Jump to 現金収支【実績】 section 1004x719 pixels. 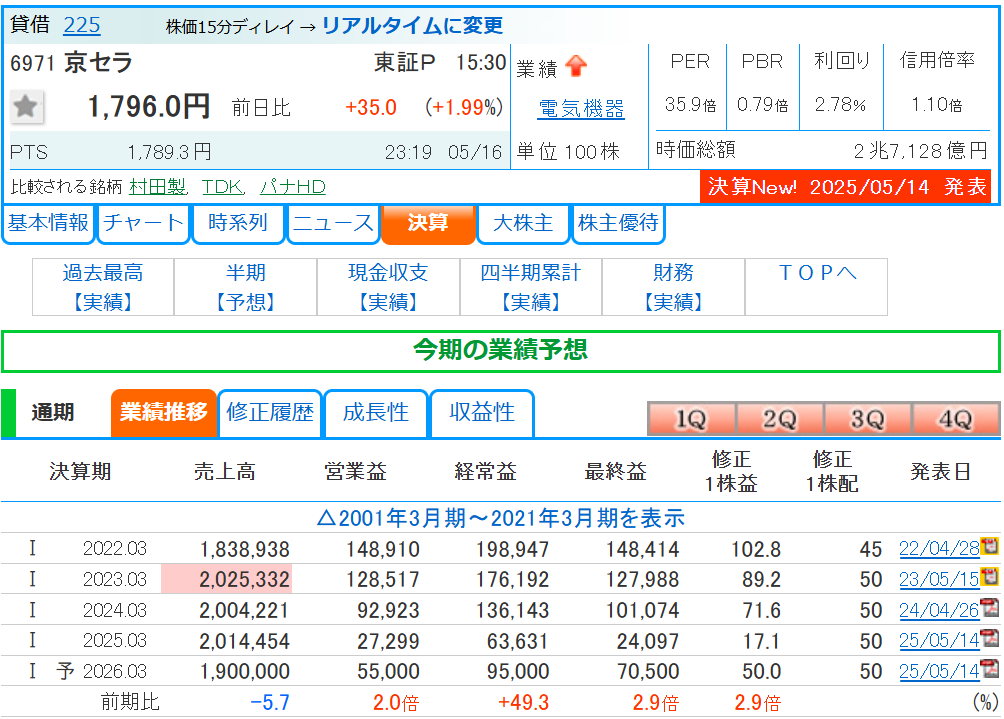389,287
